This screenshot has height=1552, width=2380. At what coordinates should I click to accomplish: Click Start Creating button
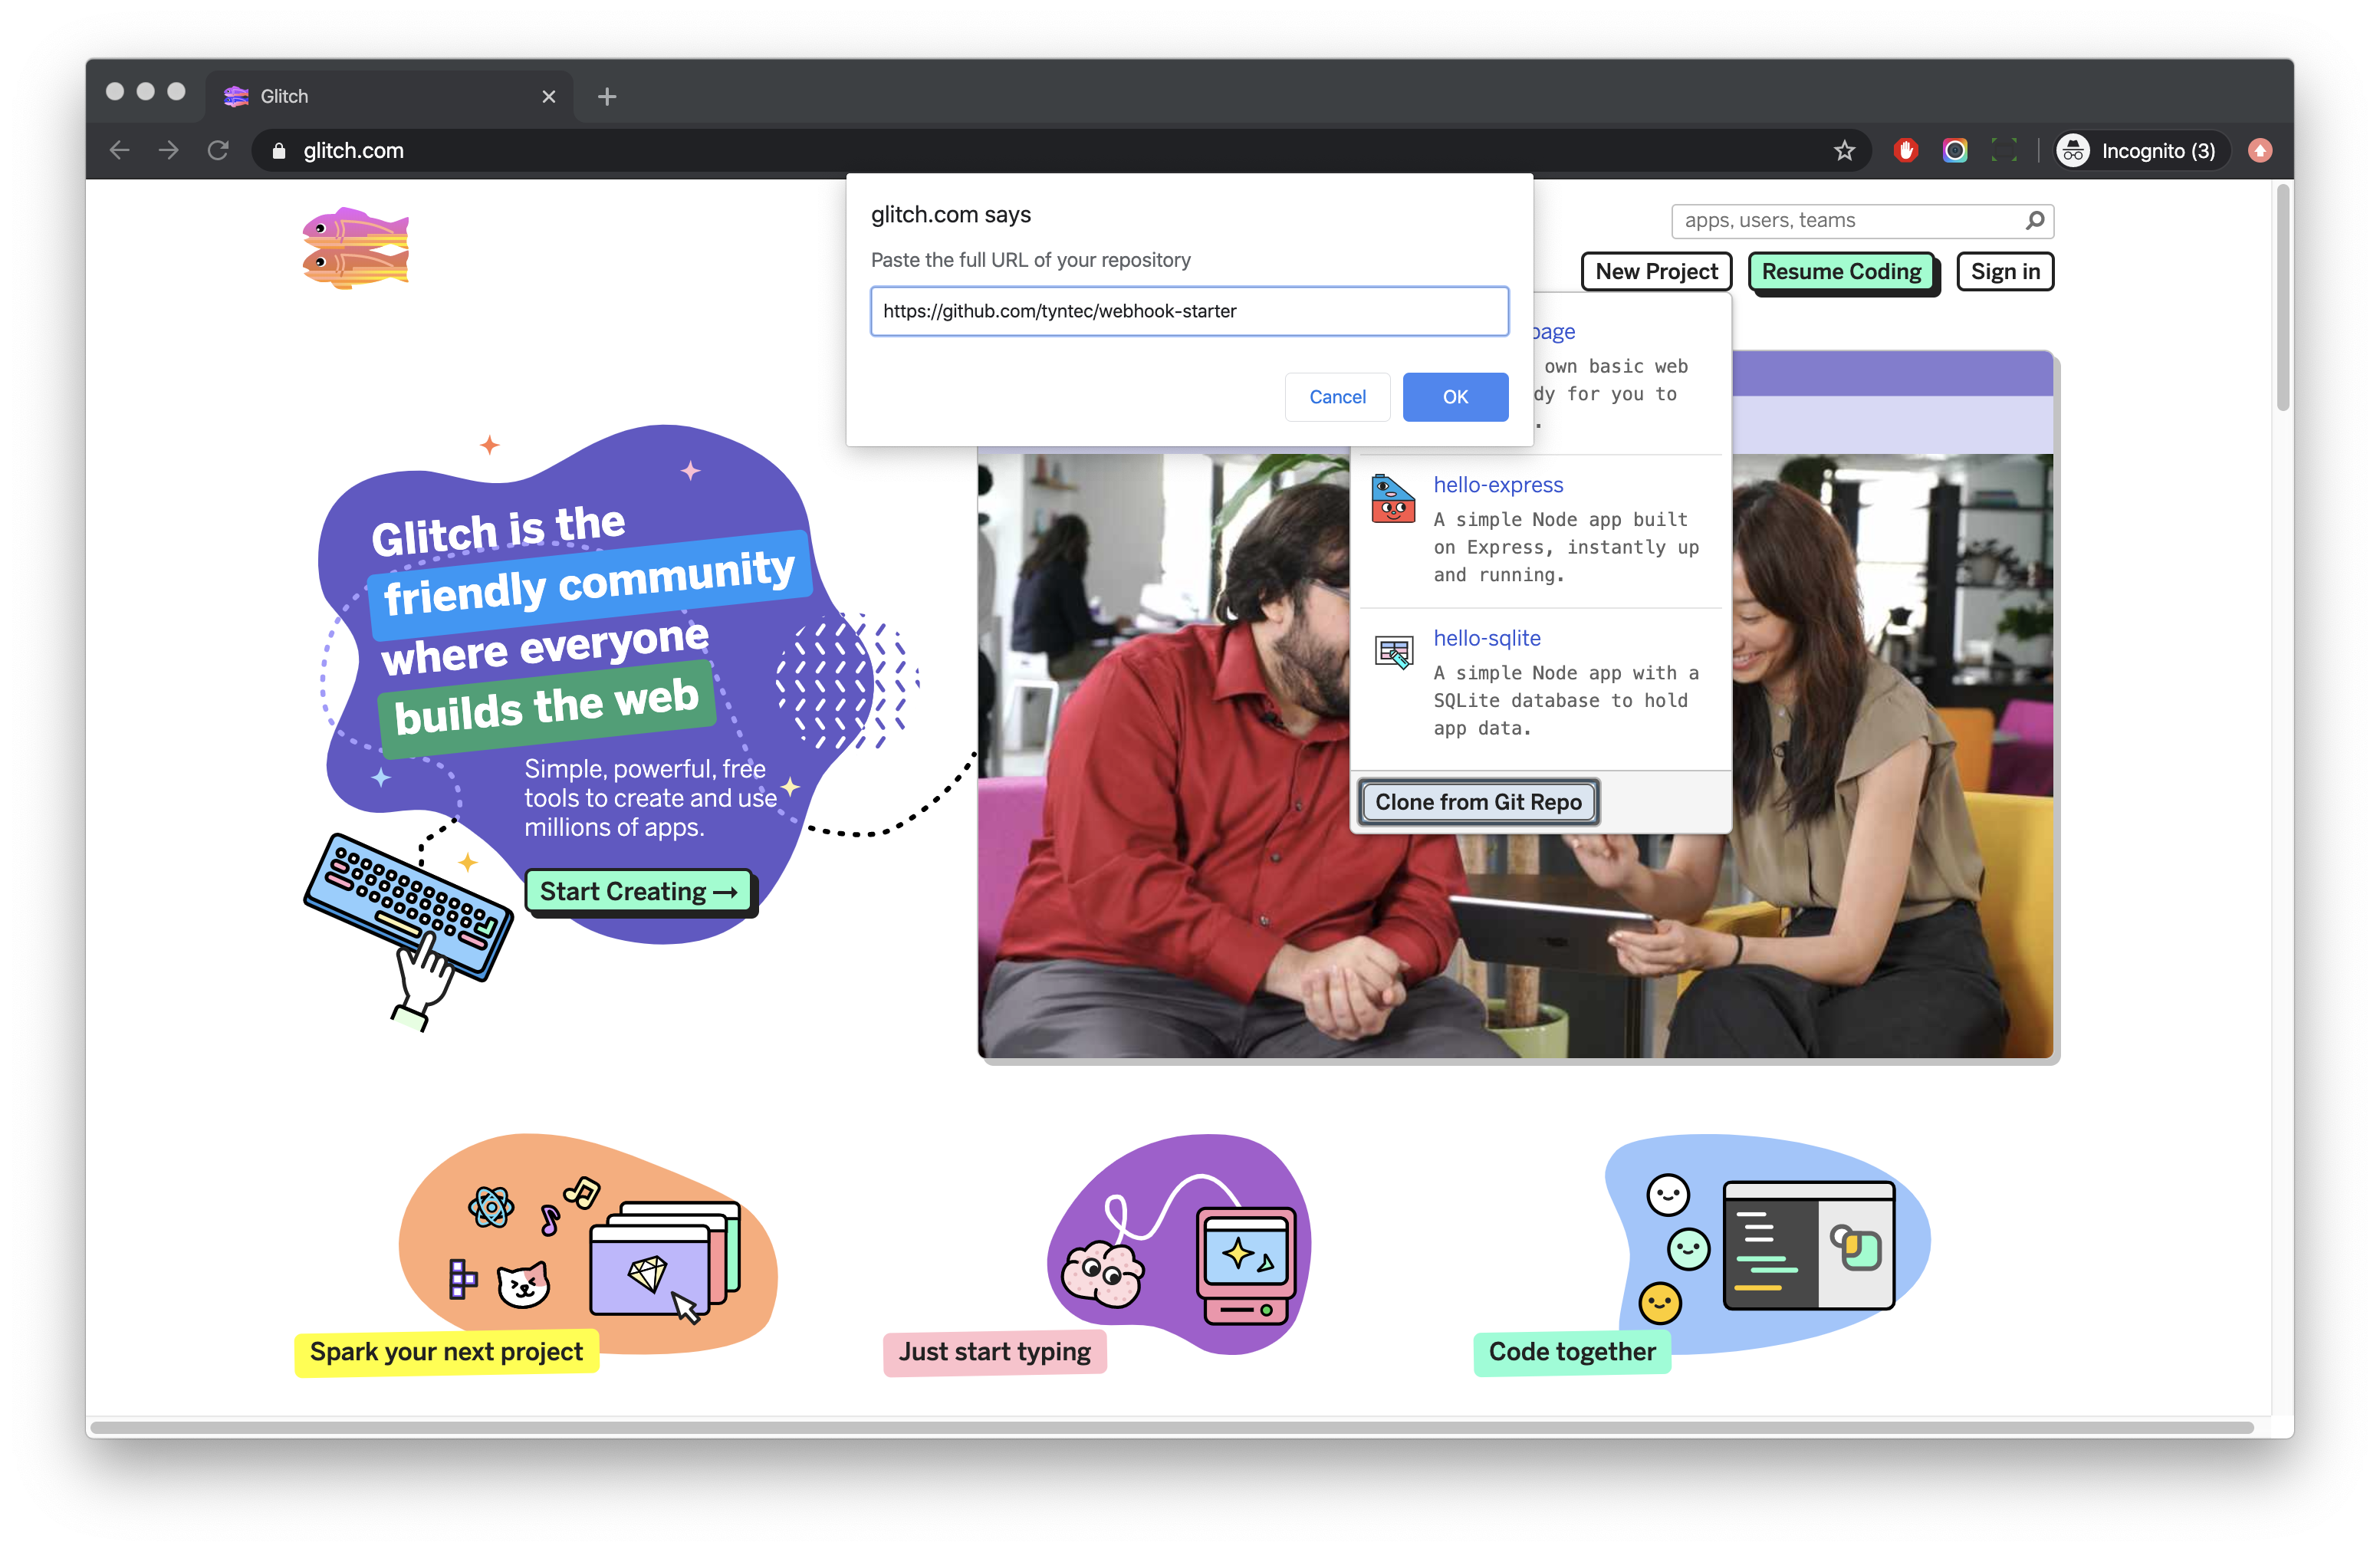pos(638,891)
